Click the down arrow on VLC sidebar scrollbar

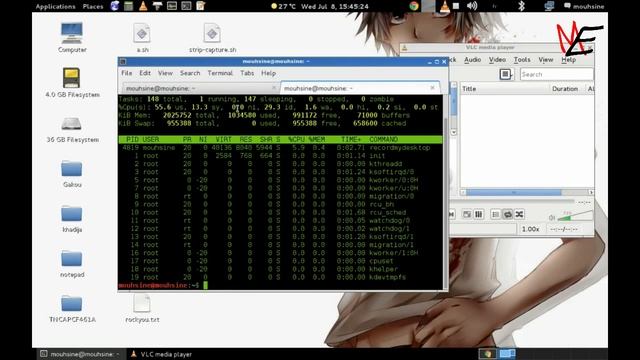[453, 132]
